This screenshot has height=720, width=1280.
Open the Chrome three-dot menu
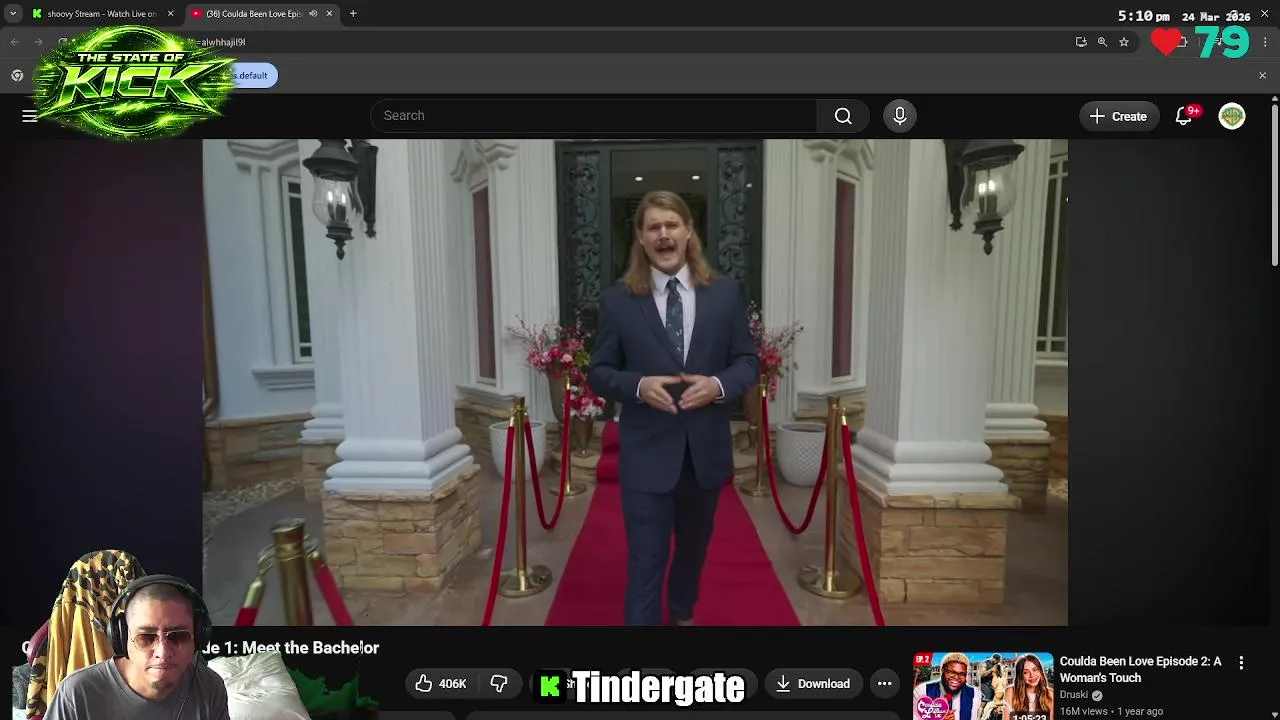point(1265,42)
